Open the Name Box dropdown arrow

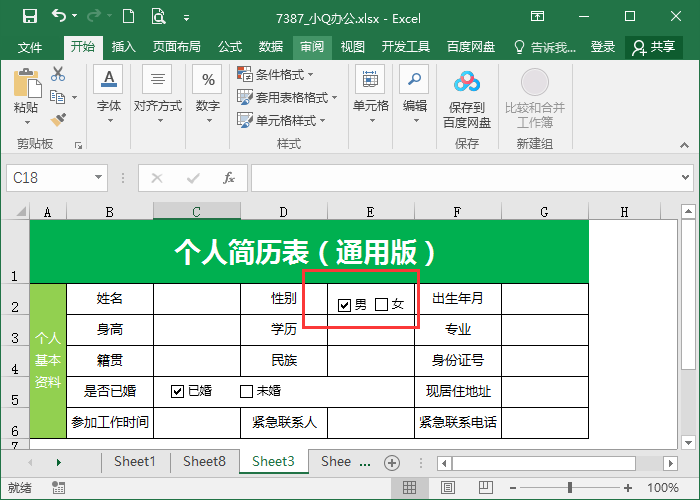click(98, 178)
